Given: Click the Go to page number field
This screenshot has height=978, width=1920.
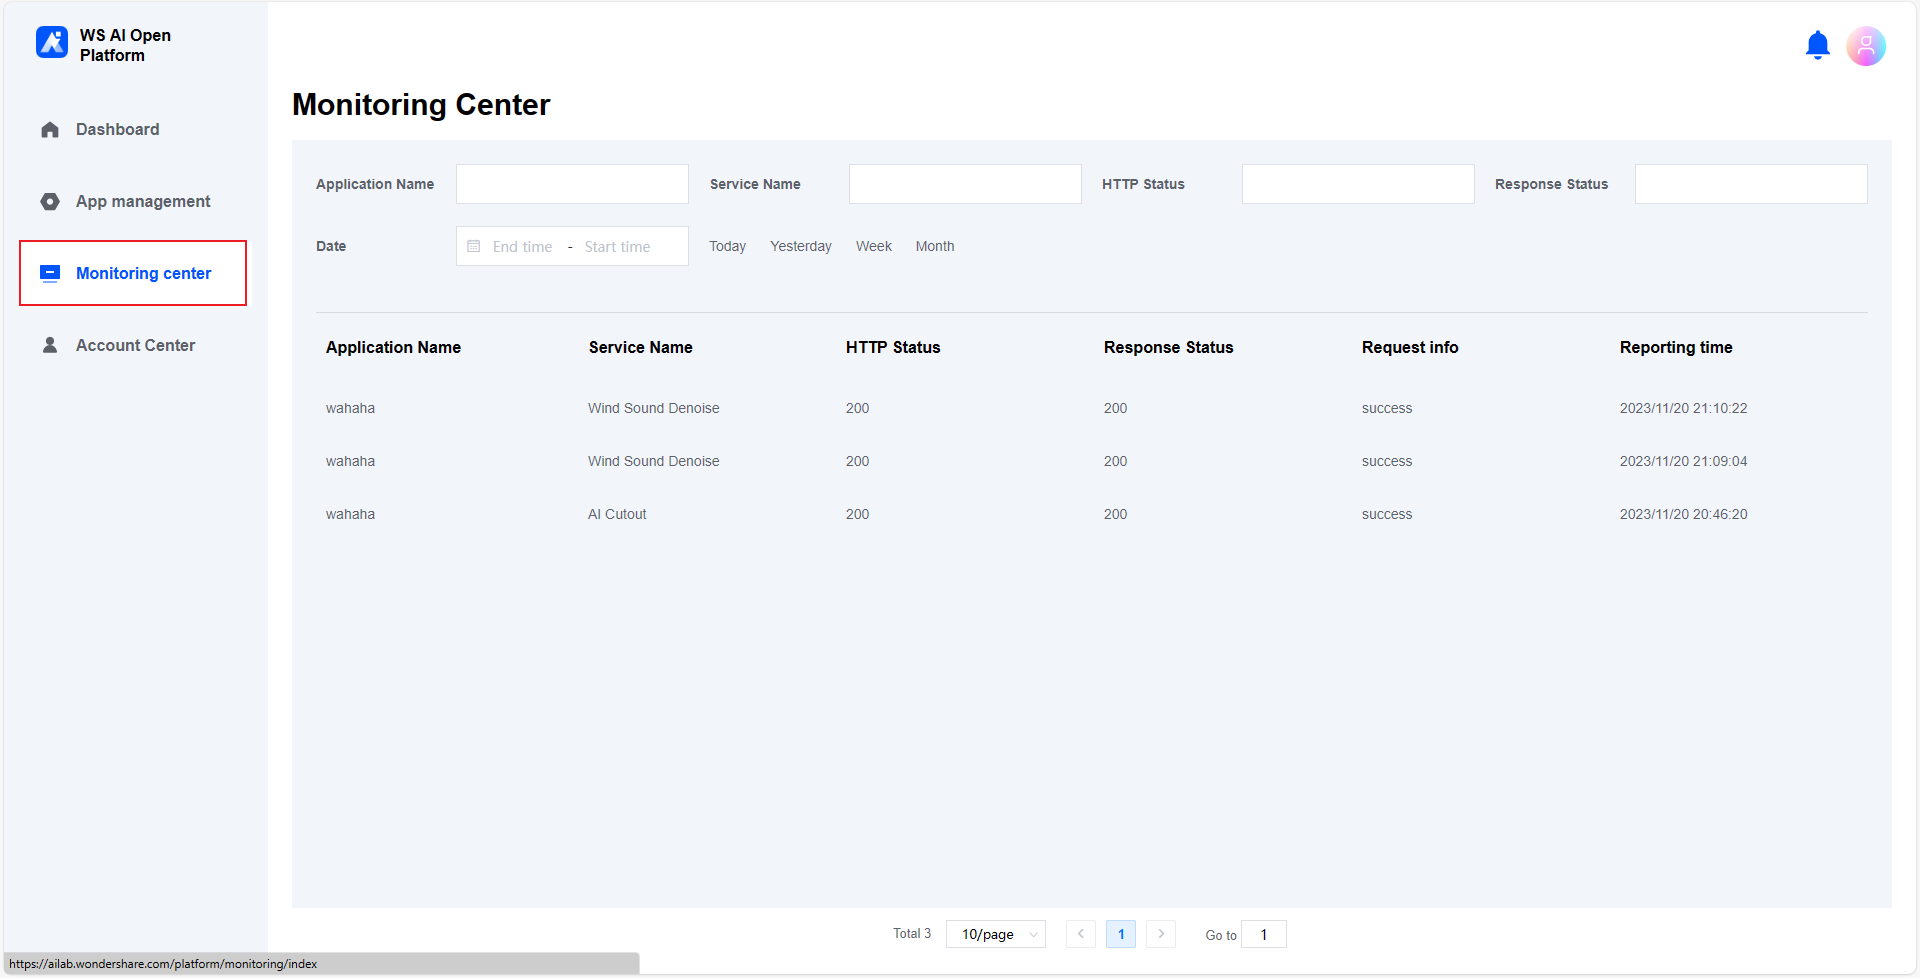Looking at the screenshot, I should point(1264,934).
